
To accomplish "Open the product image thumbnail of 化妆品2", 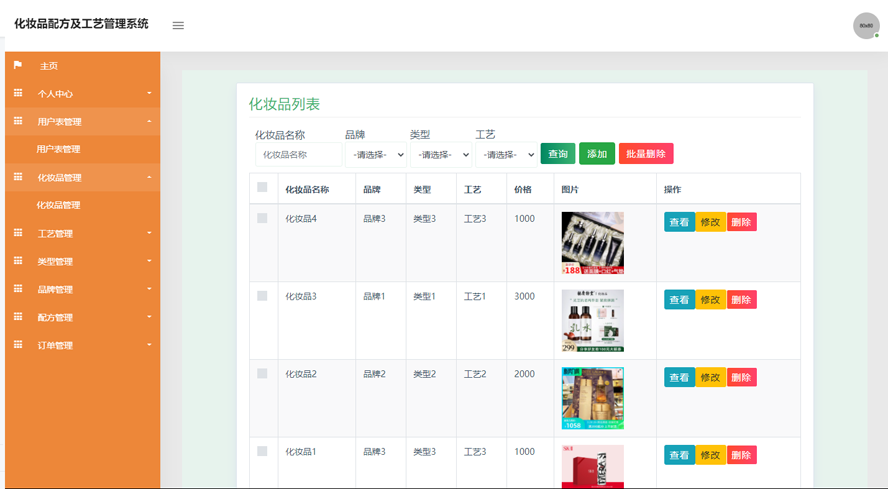I will (x=592, y=398).
